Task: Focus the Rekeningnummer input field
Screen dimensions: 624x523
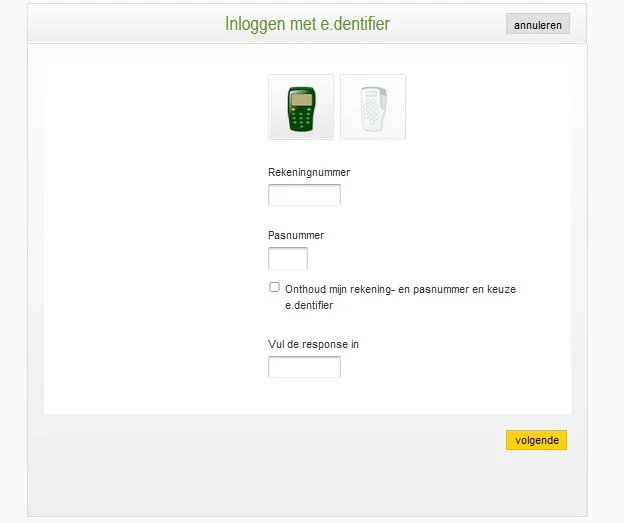Action: (x=304, y=195)
